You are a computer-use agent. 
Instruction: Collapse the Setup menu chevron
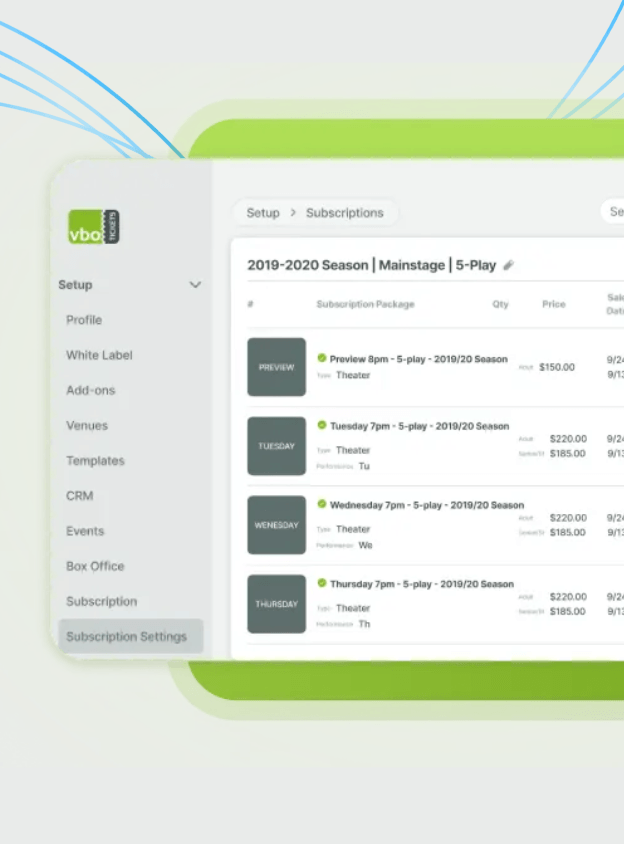(195, 285)
